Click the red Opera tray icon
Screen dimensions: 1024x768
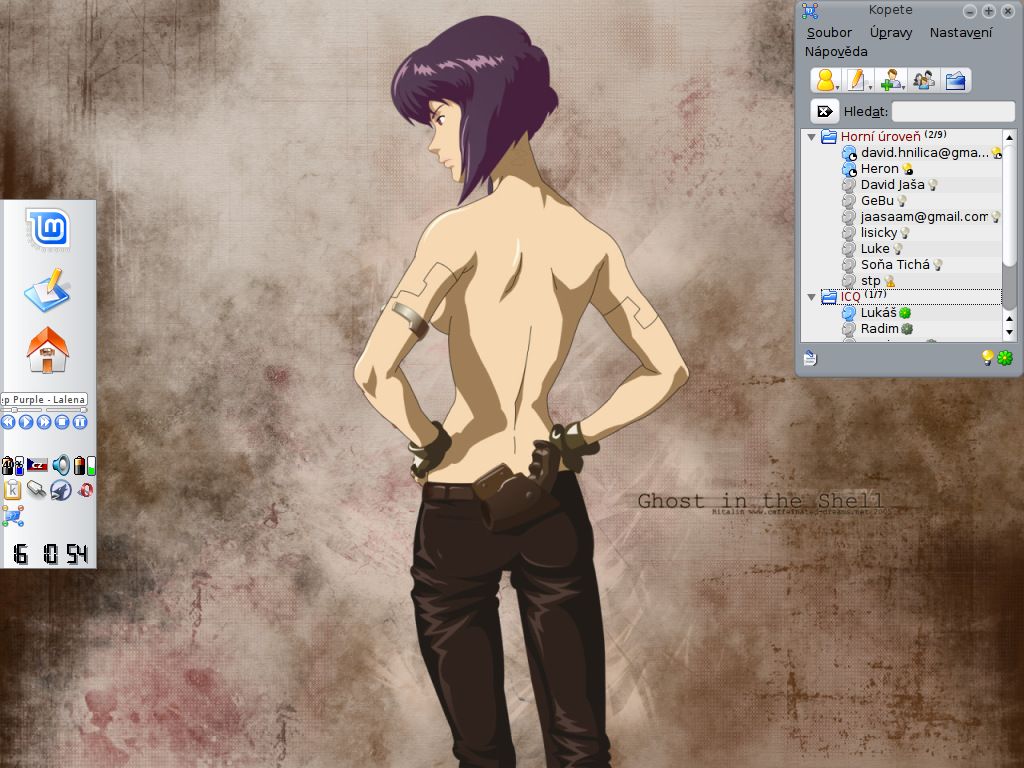[x=86, y=490]
